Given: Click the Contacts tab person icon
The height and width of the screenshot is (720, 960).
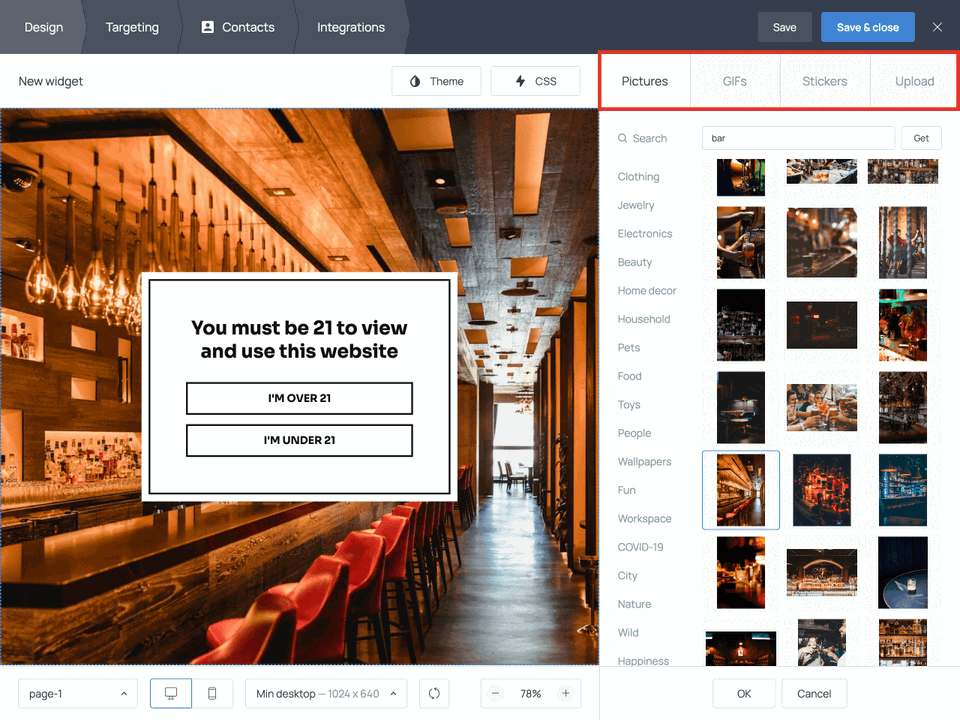Looking at the screenshot, I should coord(207,27).
